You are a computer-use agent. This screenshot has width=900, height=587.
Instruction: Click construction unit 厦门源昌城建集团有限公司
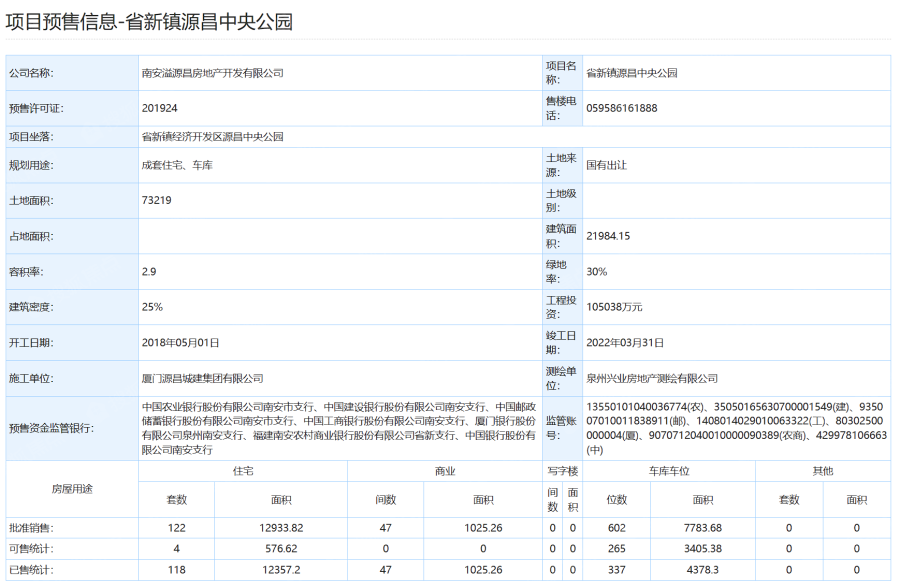(203, 378)
